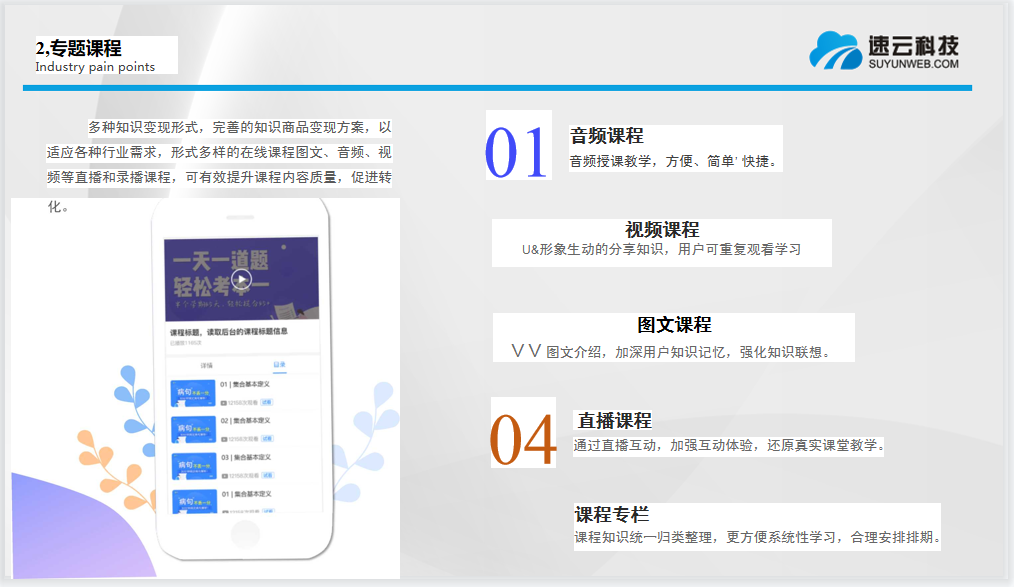Click the Industry pain points subtitle
Image resolution: width=1014 pixels, height=587 pixels.
tap(95, 67)
